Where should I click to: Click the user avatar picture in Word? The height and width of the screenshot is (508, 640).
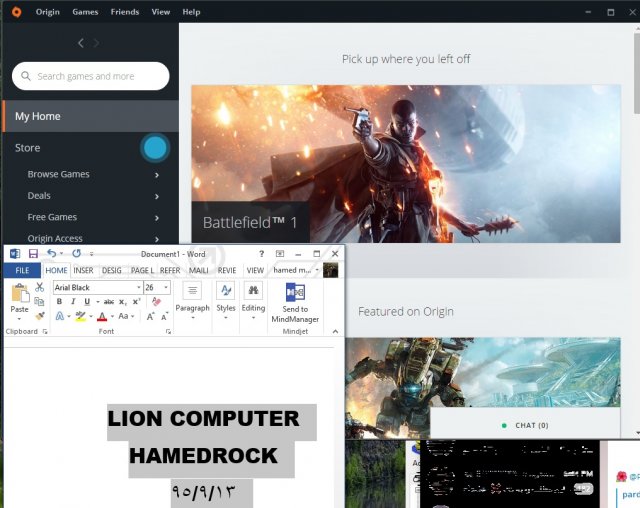[331, 270]
